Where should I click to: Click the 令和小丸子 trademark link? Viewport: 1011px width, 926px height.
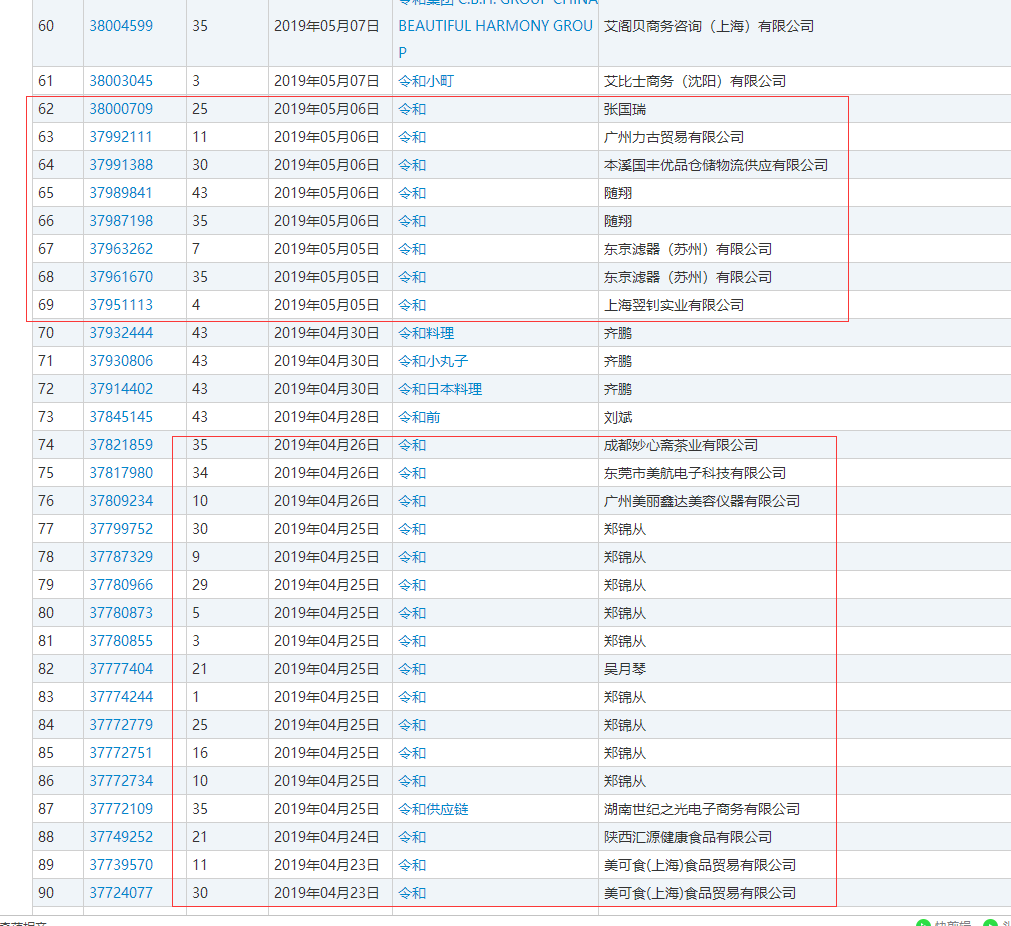point(432,361)
